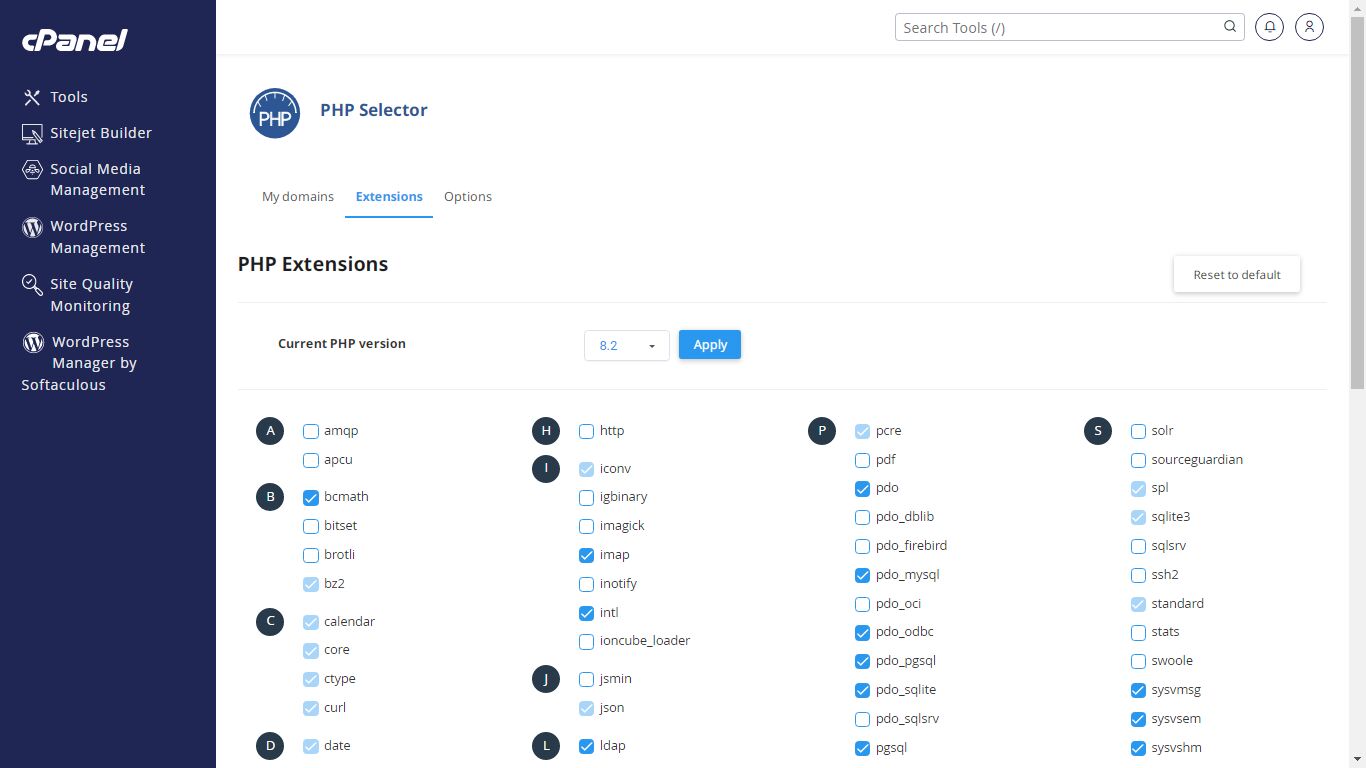
Task: Switch to the Options tab
Action: (468, 196)
